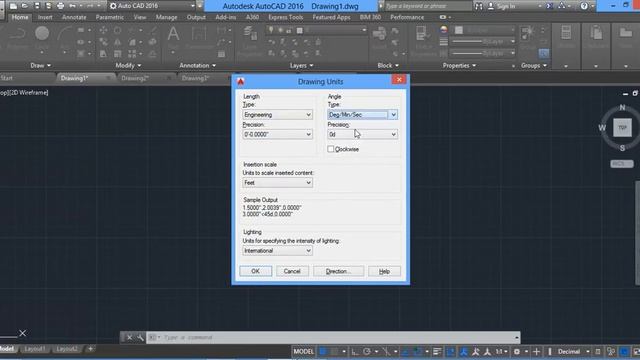
Task: Click the TOP face of the ViewCube
Action: [x=622, y=128]
